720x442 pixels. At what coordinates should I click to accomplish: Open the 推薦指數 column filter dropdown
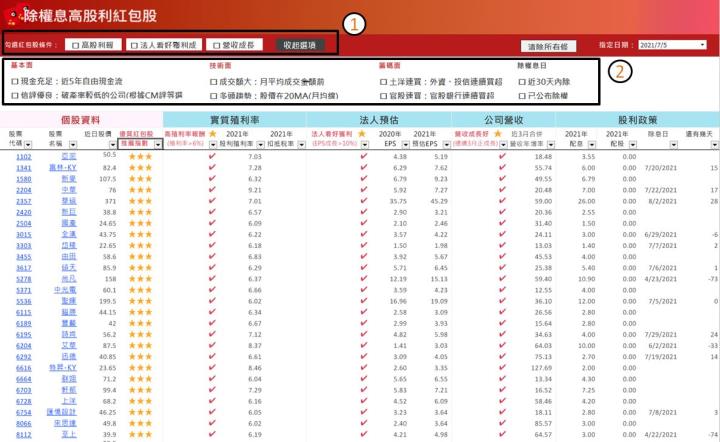(x=158, y=145)
